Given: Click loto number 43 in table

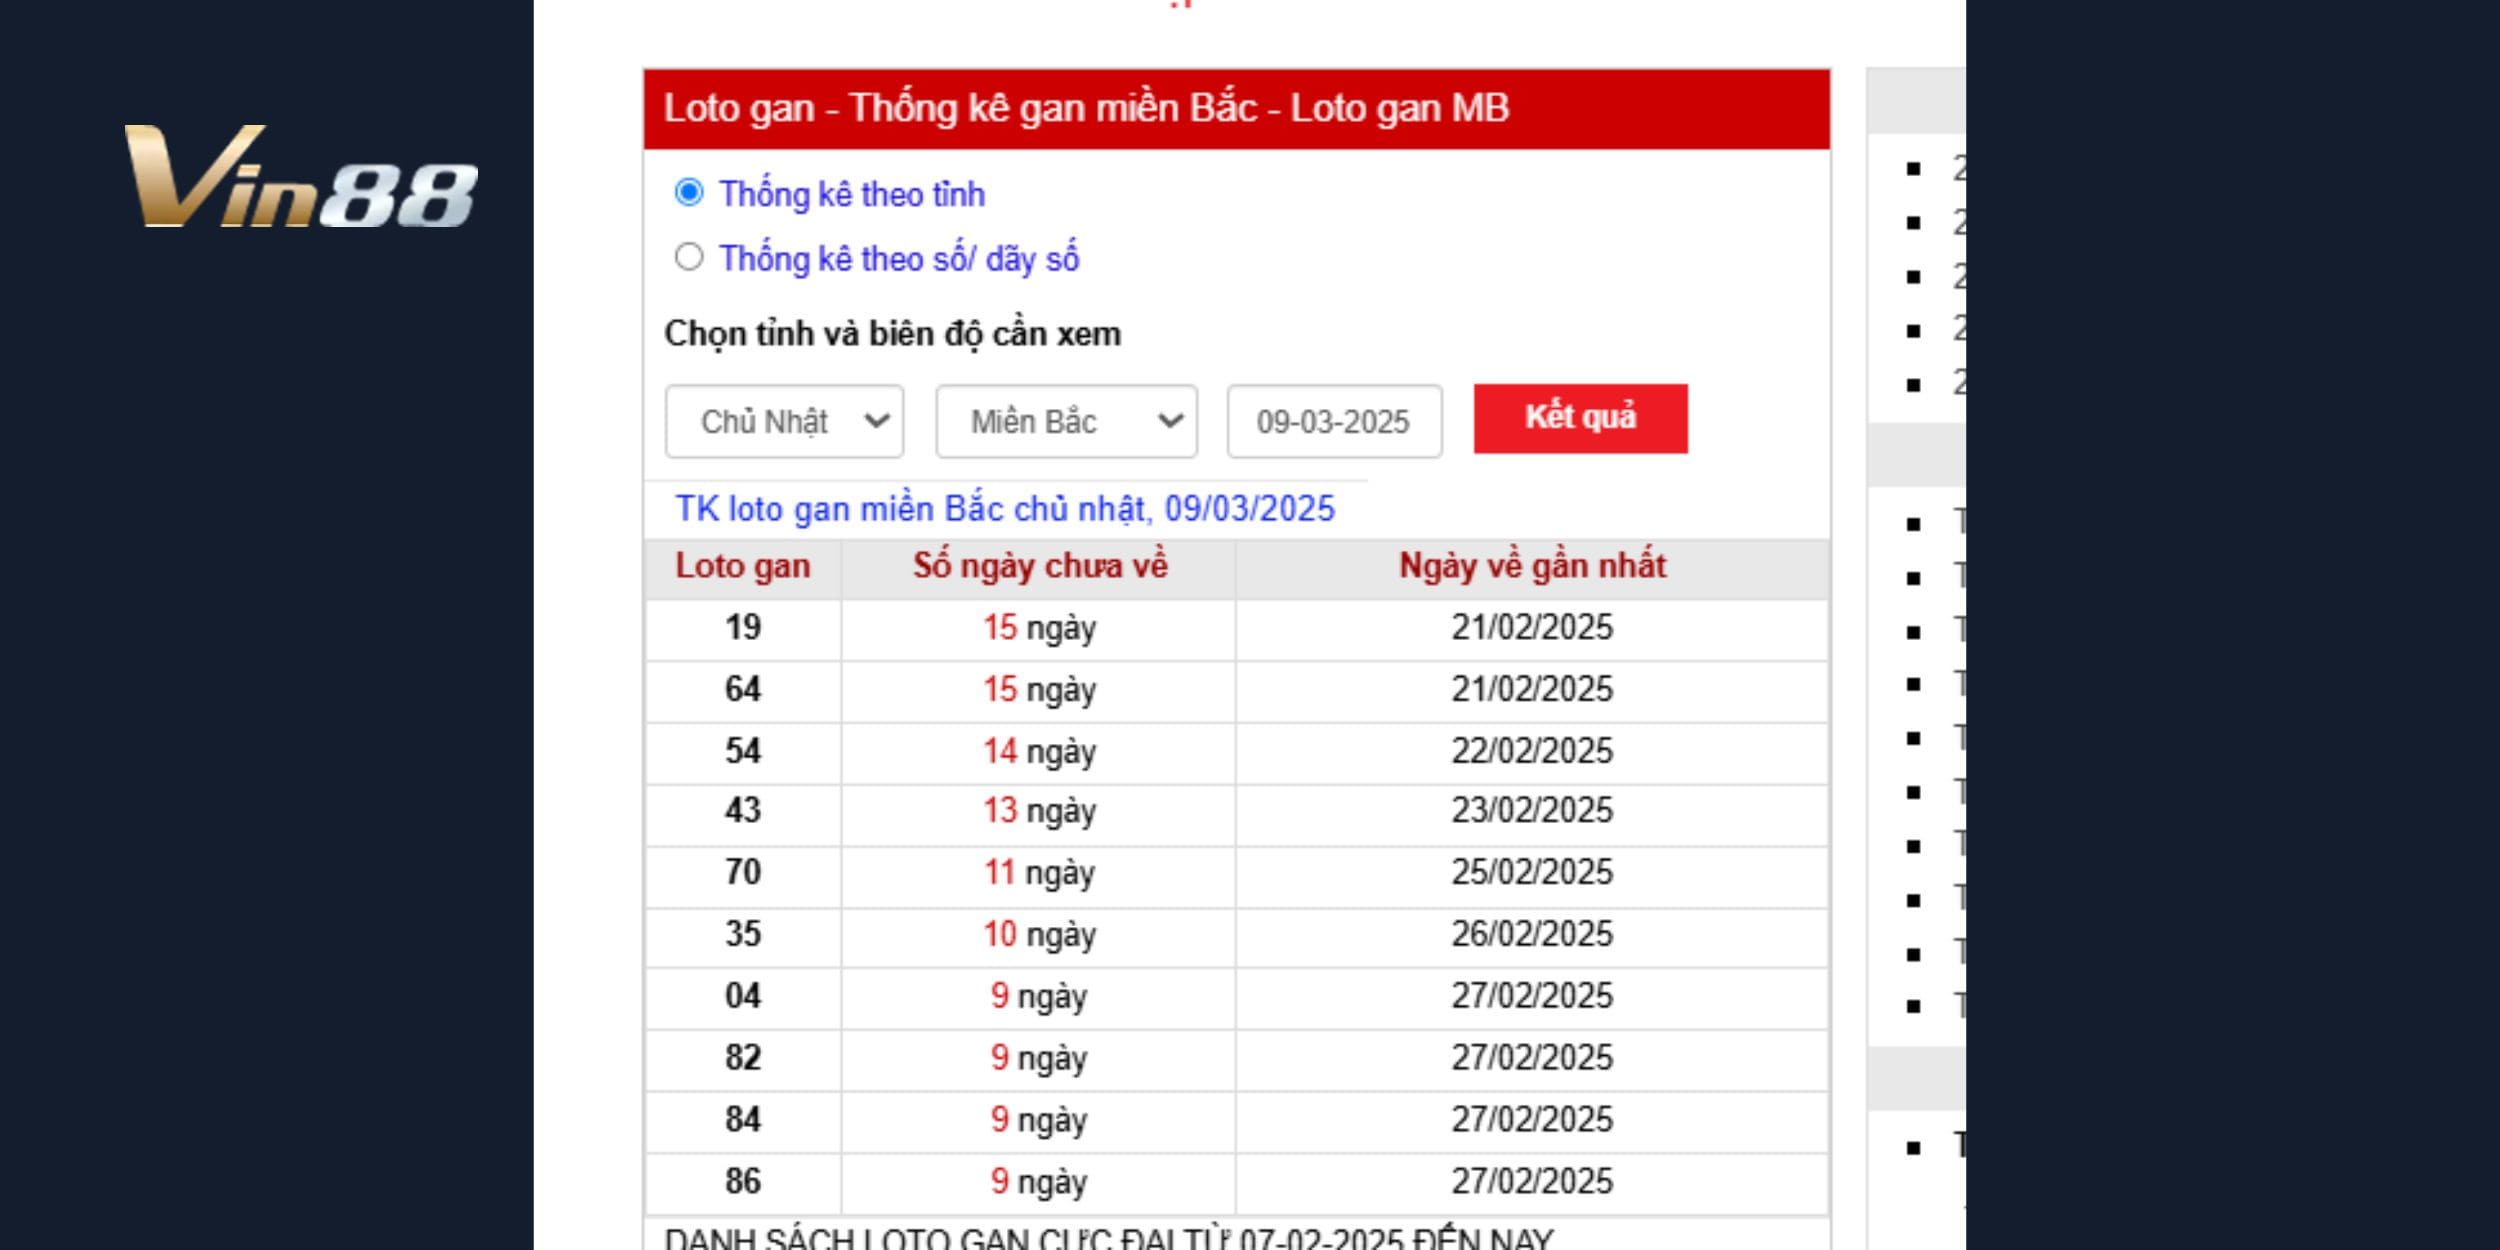Looking at the screenshot, I should click(743, 810).
